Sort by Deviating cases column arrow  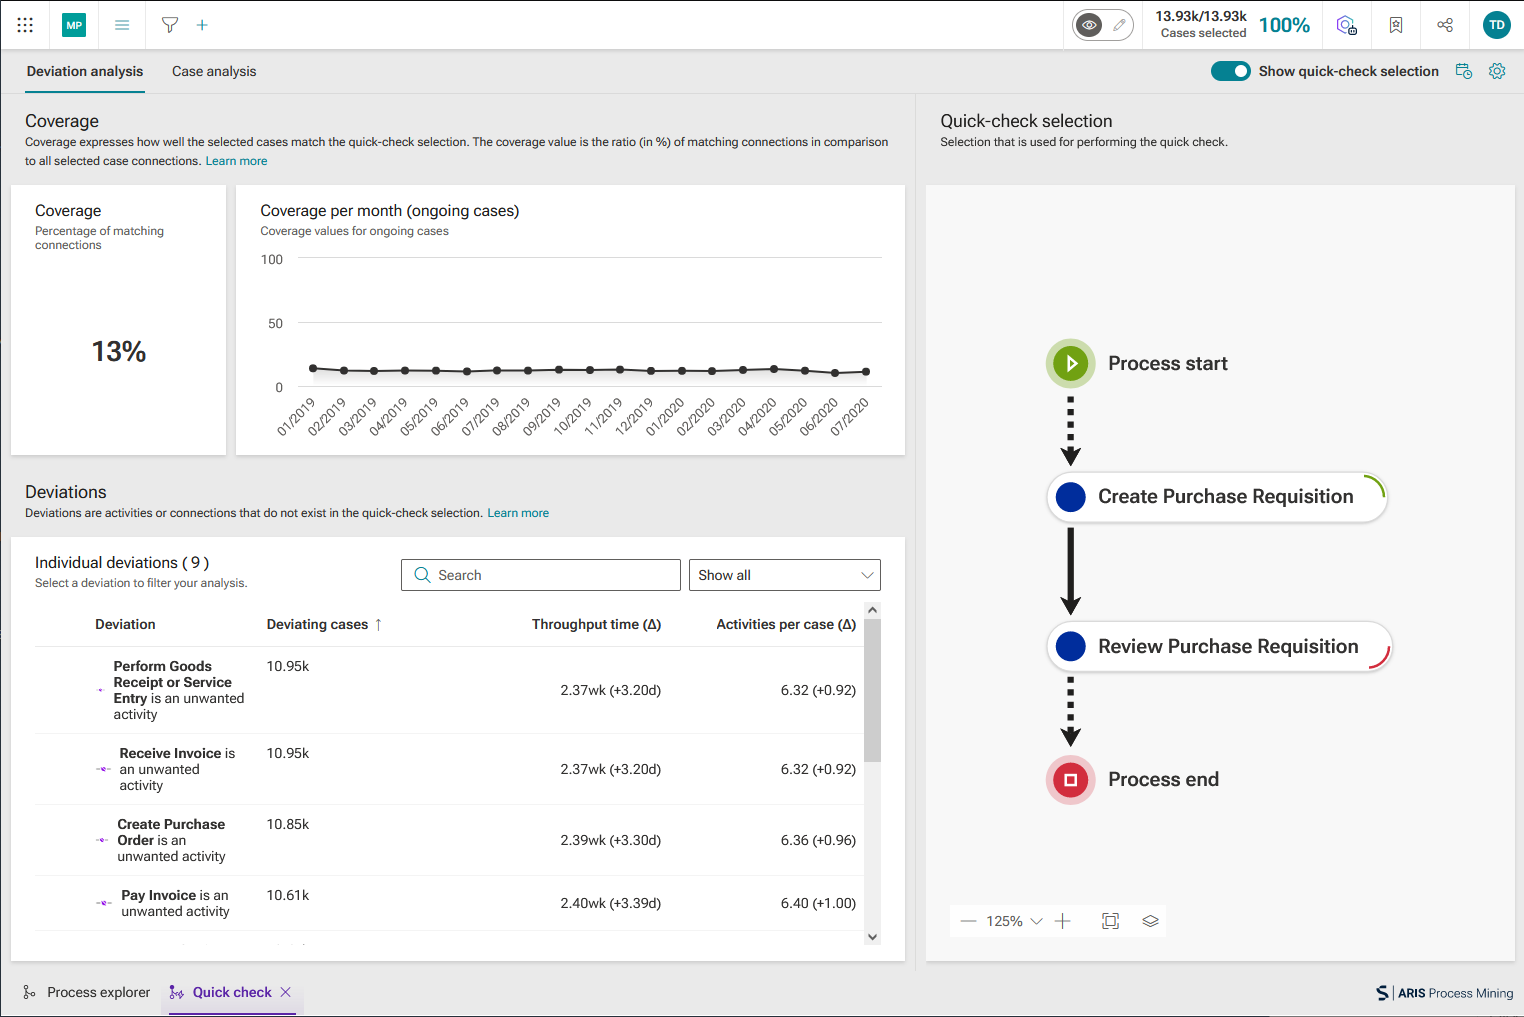[378, 624]
